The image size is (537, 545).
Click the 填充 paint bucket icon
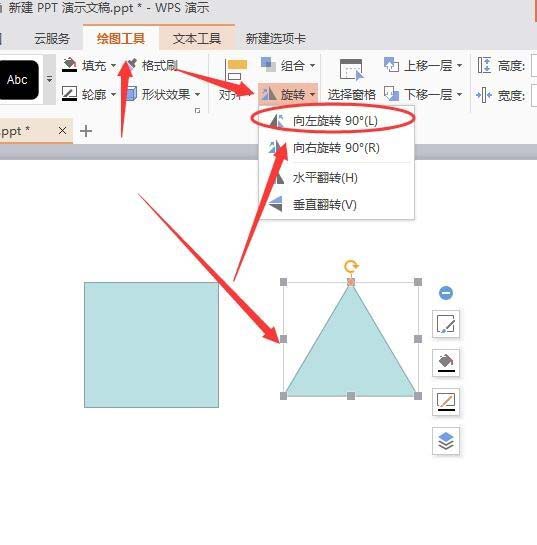(x=70, y=65)
